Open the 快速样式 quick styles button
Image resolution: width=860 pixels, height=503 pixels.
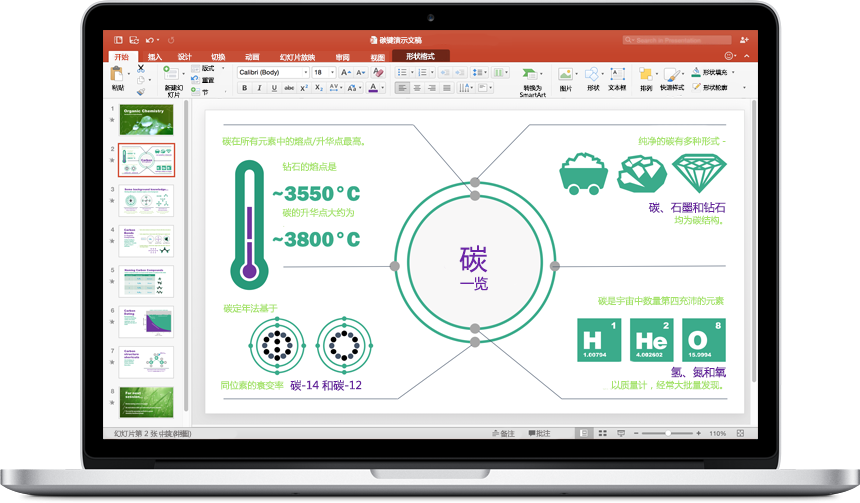click(672, 78)
